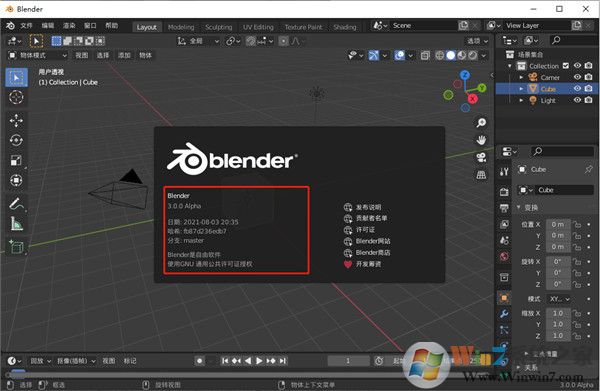Click the viewport pan hand icon
The image size is (600, 391).
(x=481, y=140)
